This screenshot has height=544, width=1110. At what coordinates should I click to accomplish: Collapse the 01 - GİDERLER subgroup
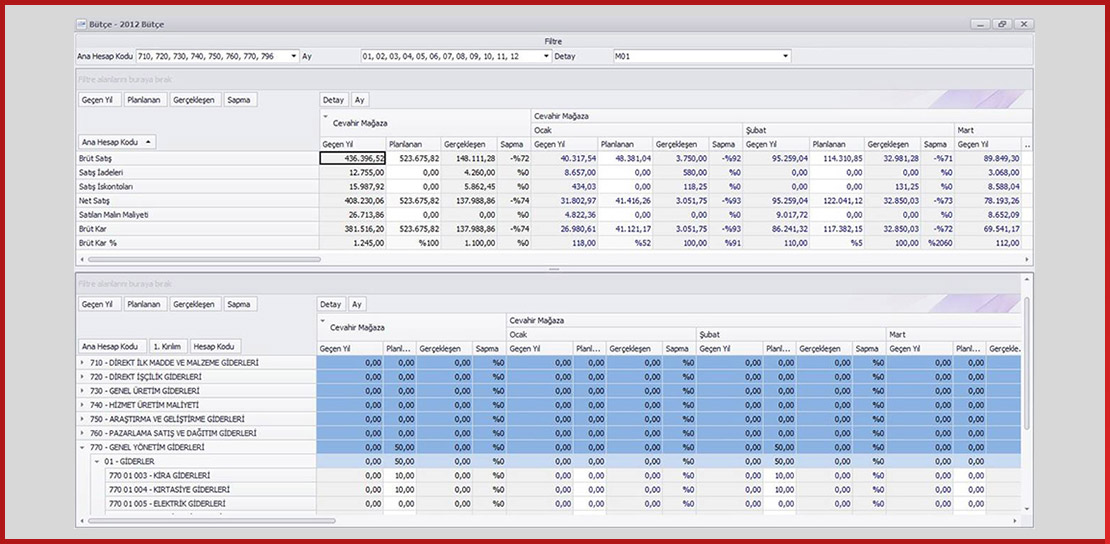click(x=97, y=462)
